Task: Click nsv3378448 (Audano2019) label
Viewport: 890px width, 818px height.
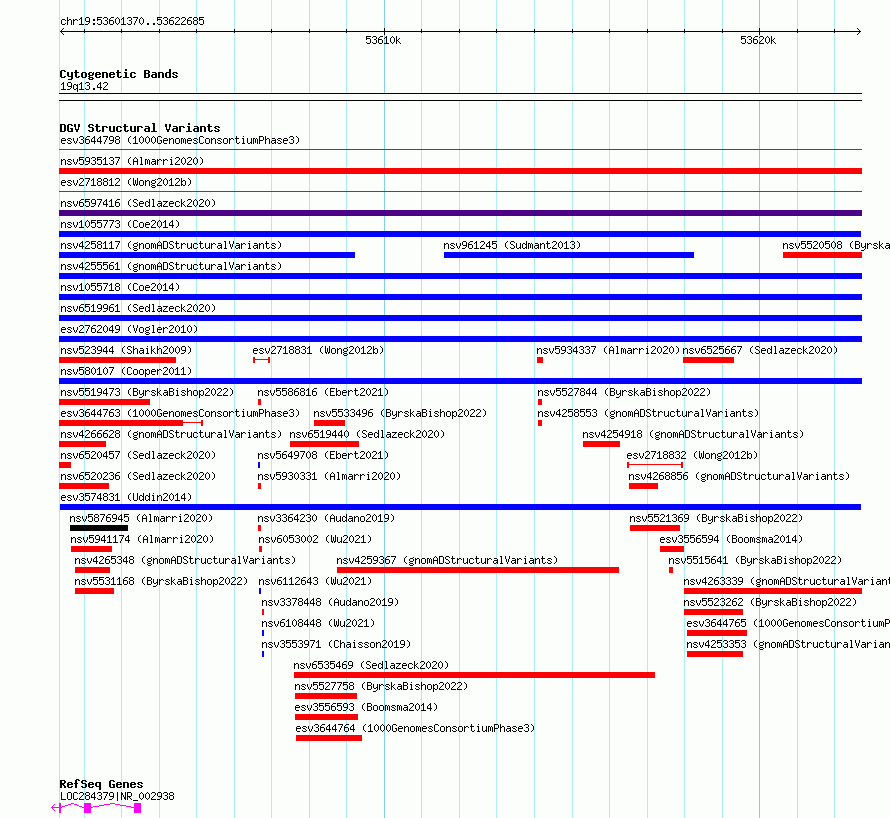Action: (330, 602)
